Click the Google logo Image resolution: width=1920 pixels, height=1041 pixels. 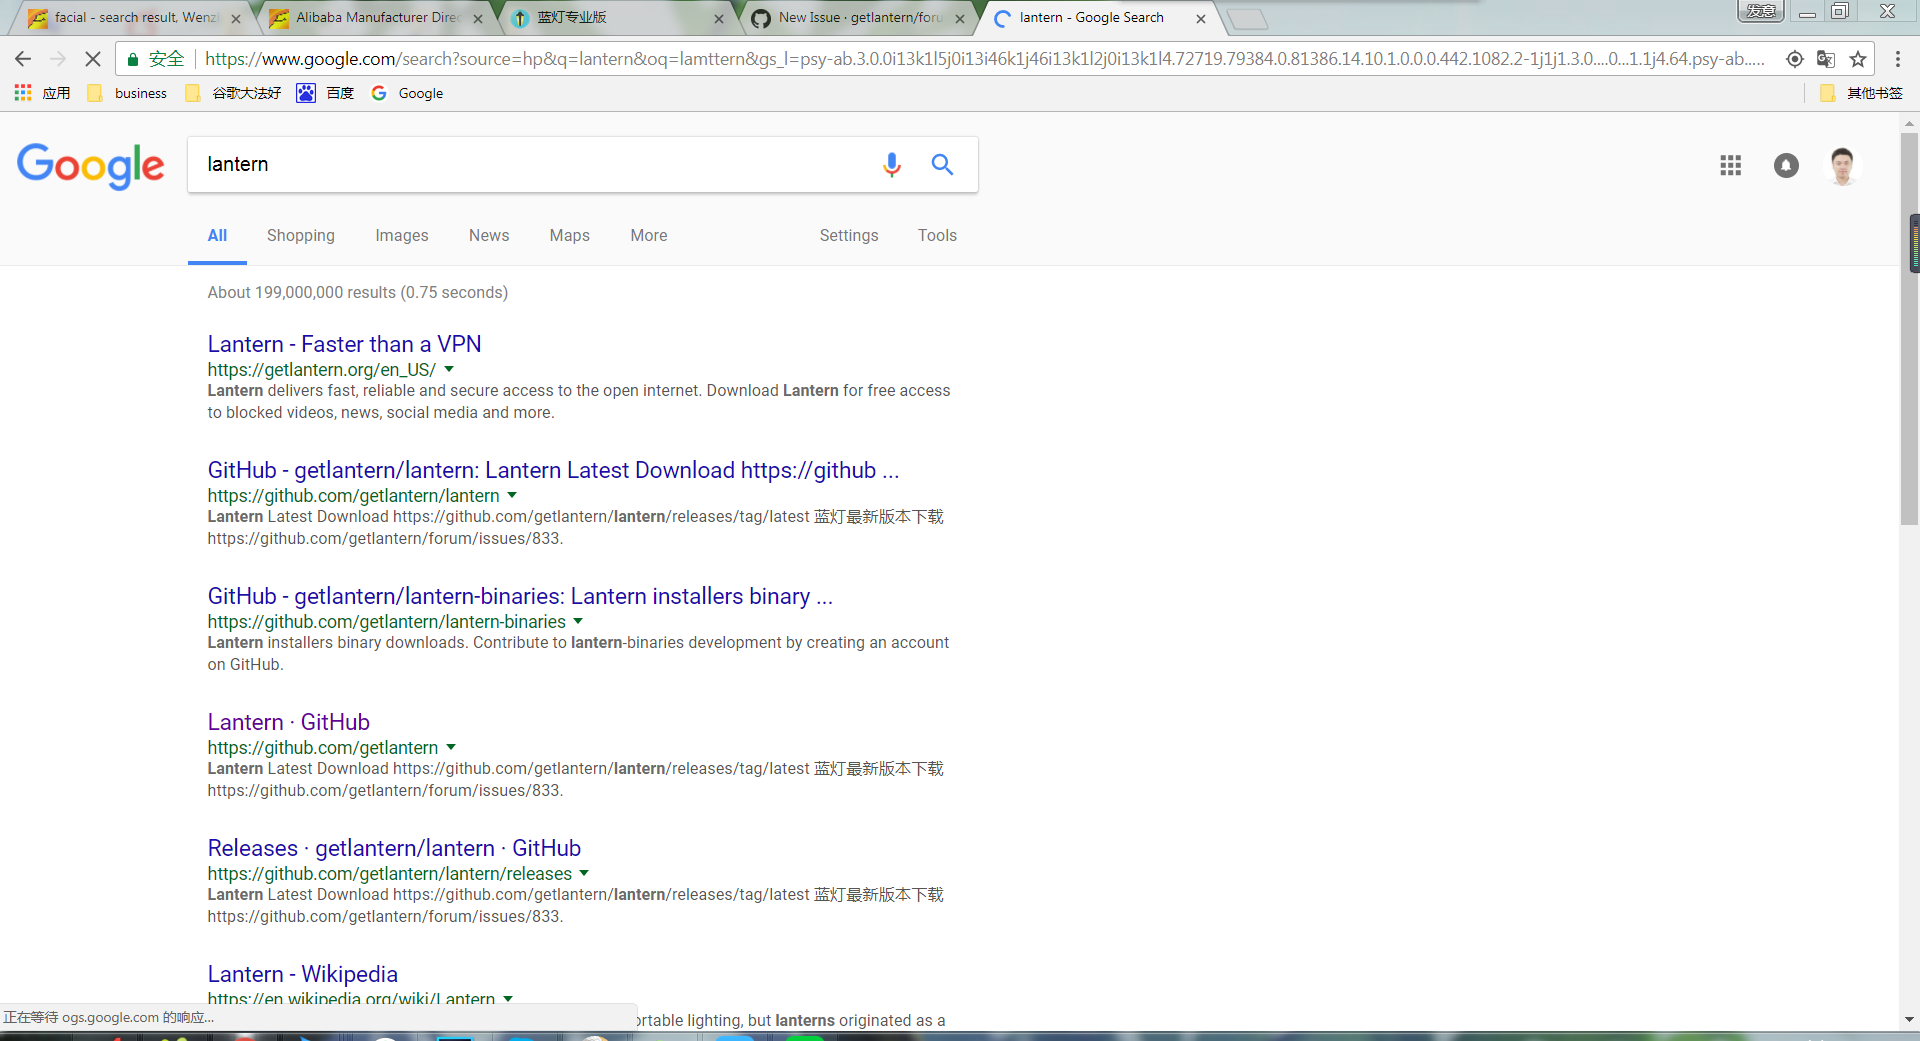pos(90,165)
